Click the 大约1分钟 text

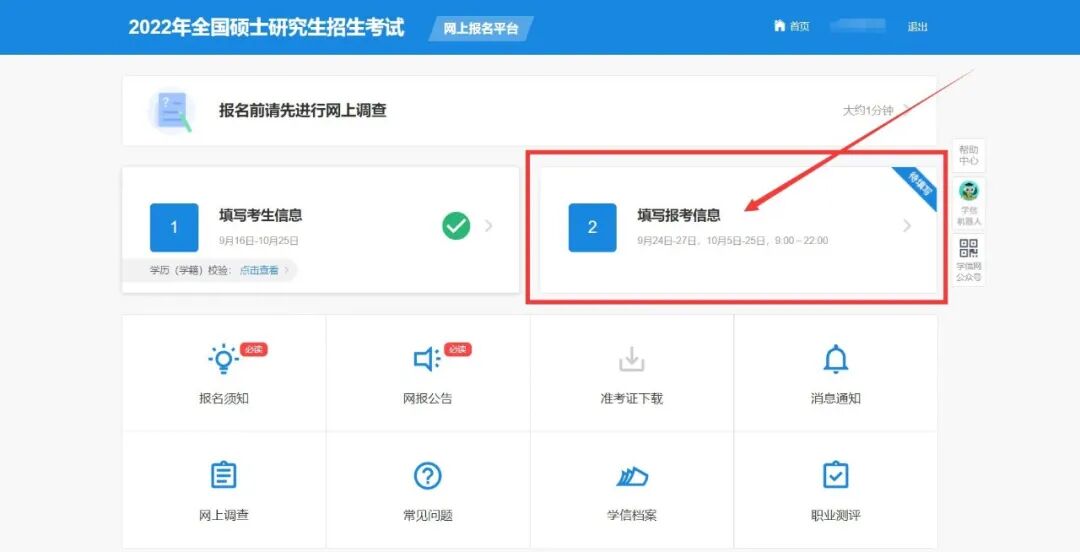pyautogui.click(x=868, y=110)
